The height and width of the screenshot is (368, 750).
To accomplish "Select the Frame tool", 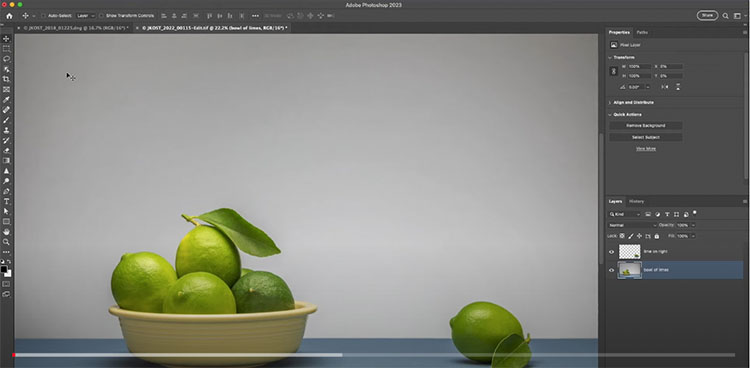I will tap(6, 89).
